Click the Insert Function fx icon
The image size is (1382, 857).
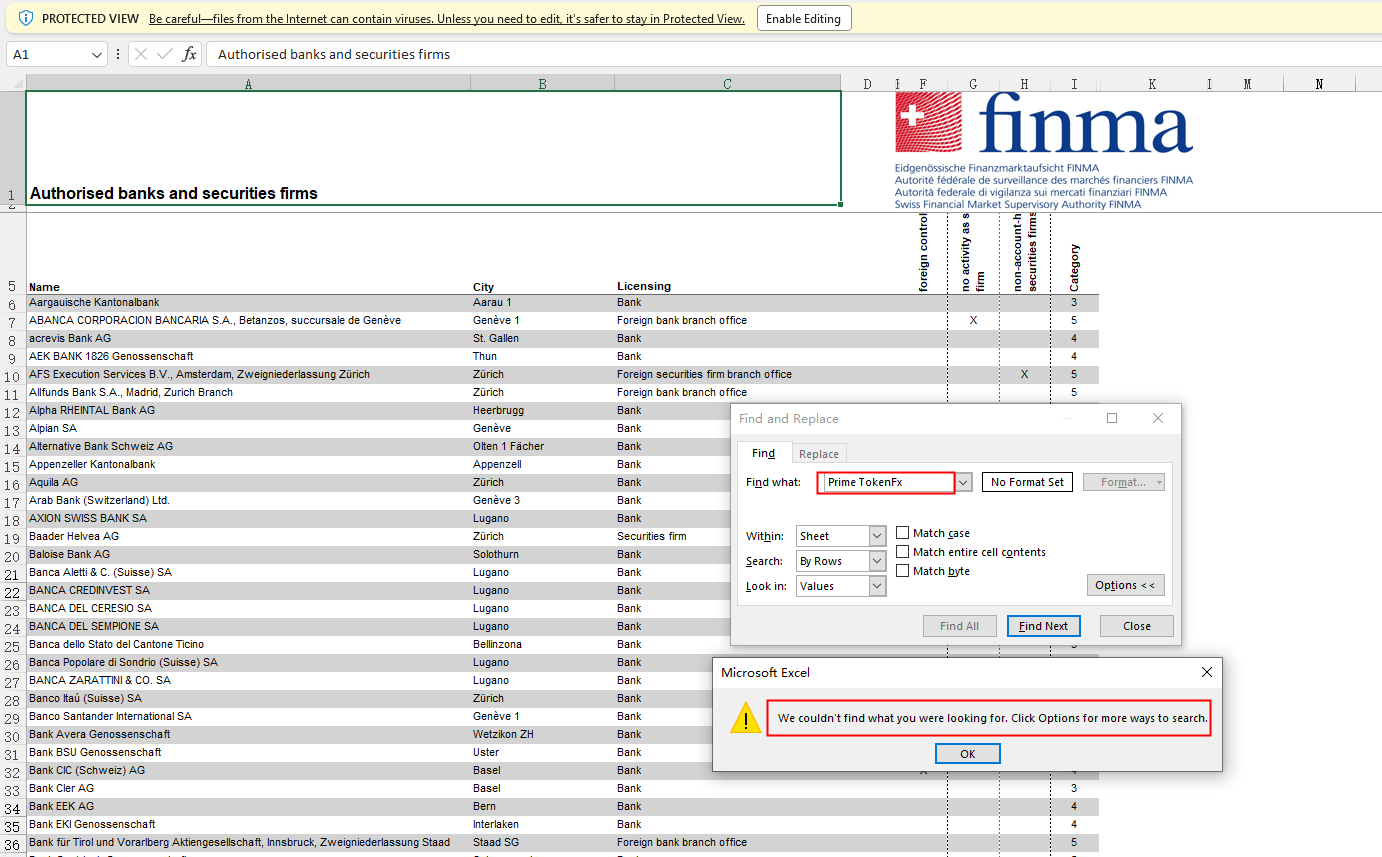click(189, 54)
